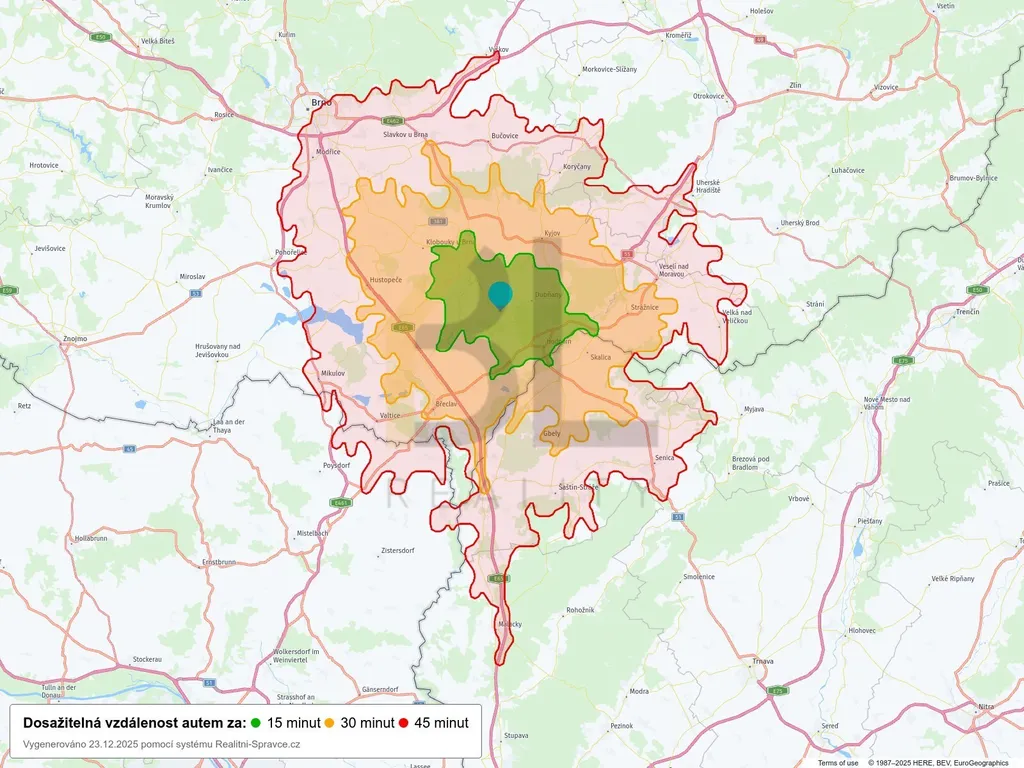Viewport: 1024px width, 768px height.
Task: Select the Brno city label
Action: pos(321,102)
